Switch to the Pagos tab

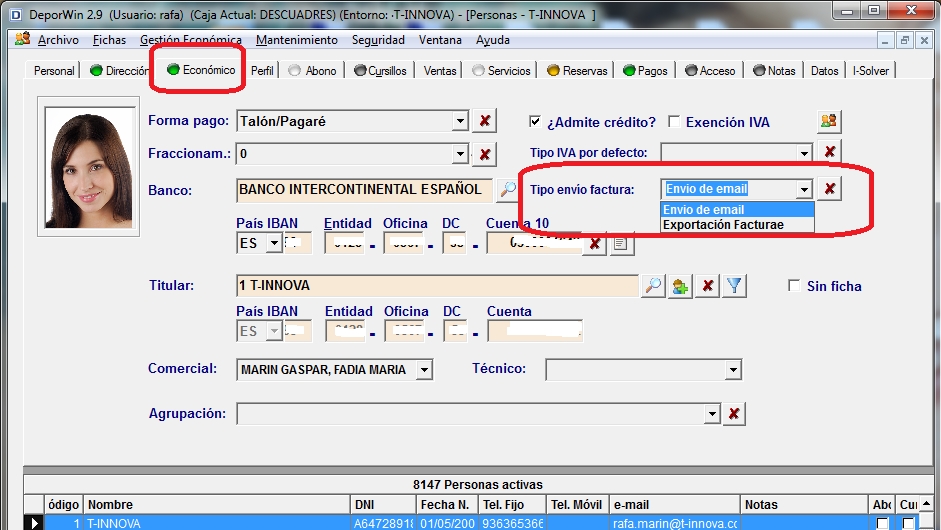tap(645, 71)
